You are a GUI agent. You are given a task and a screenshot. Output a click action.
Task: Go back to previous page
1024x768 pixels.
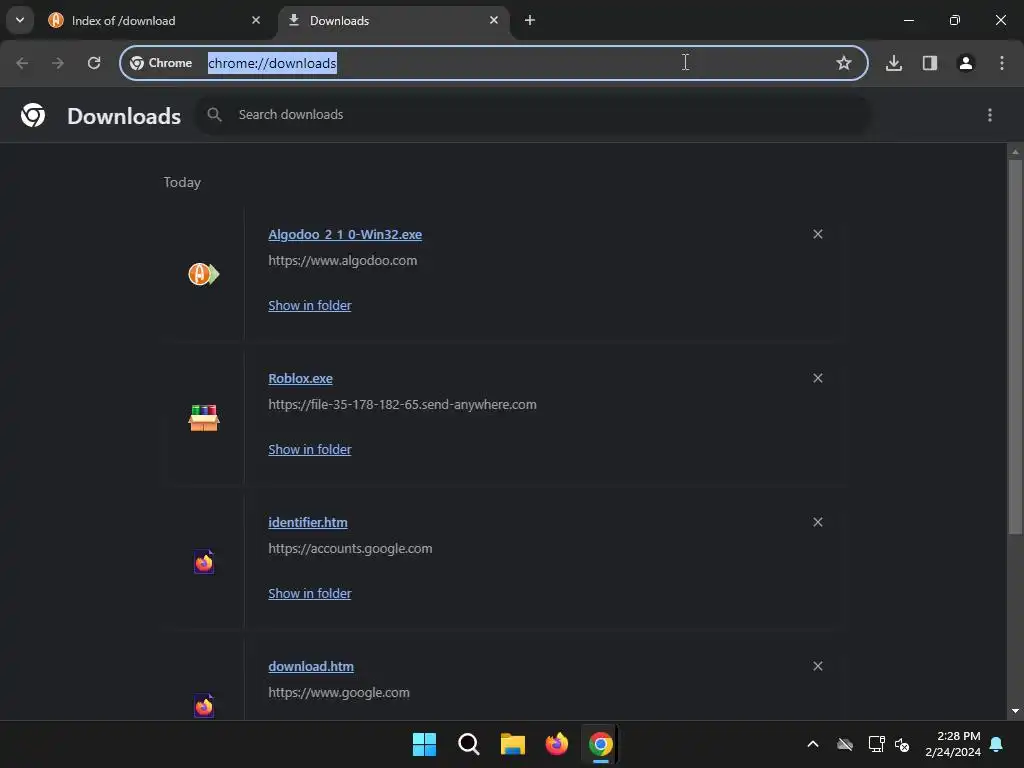(22, 63)
